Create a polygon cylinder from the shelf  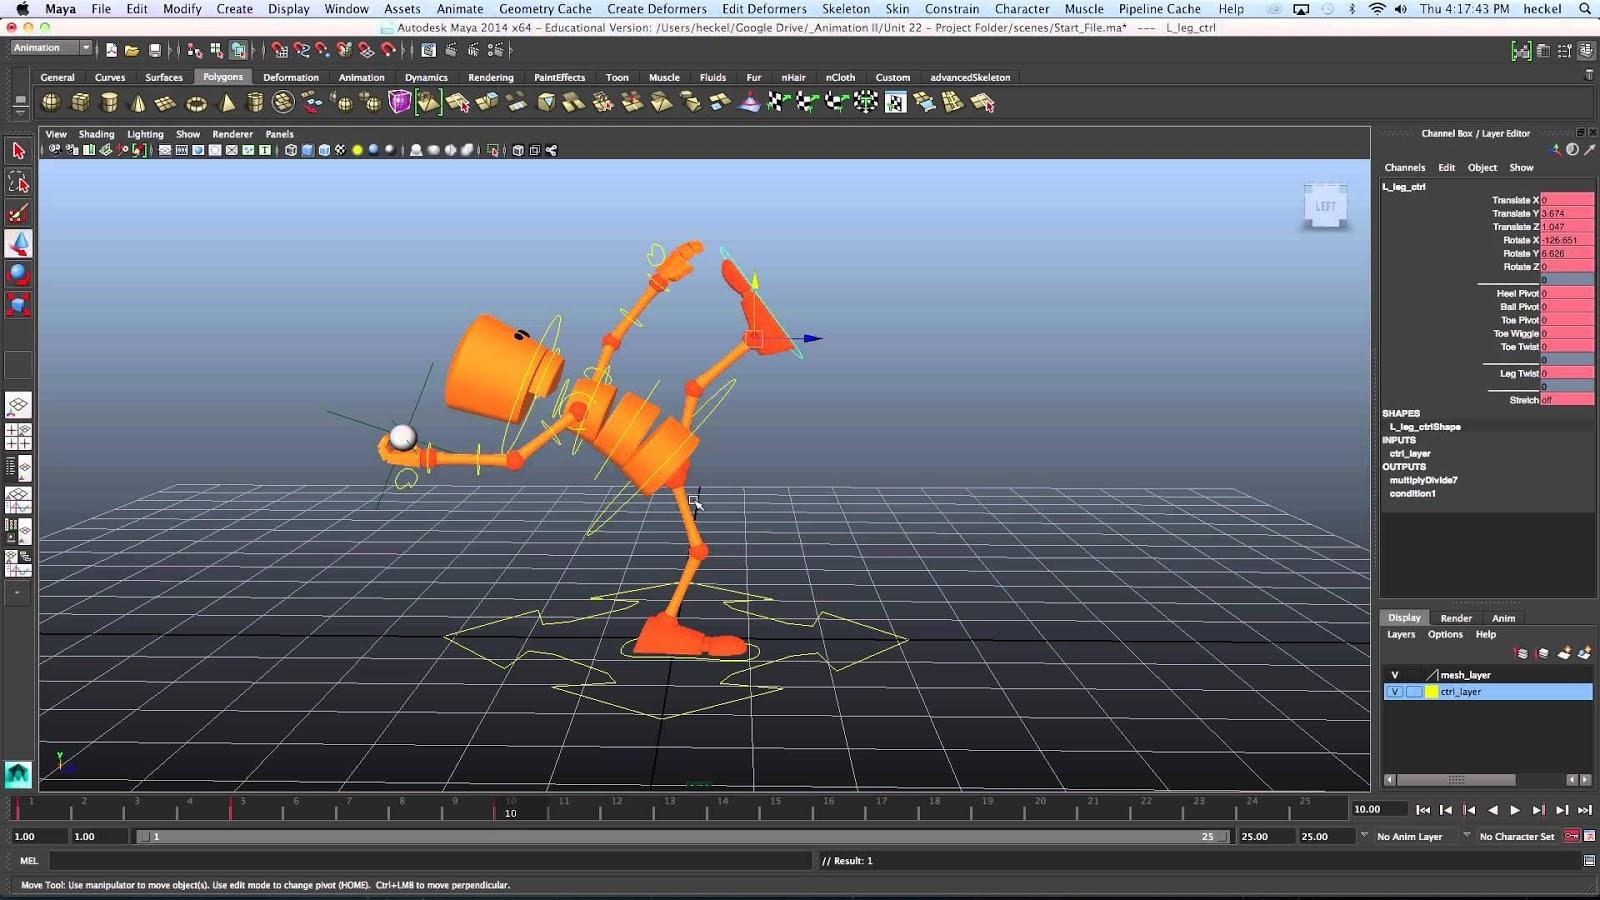[108, 102]
